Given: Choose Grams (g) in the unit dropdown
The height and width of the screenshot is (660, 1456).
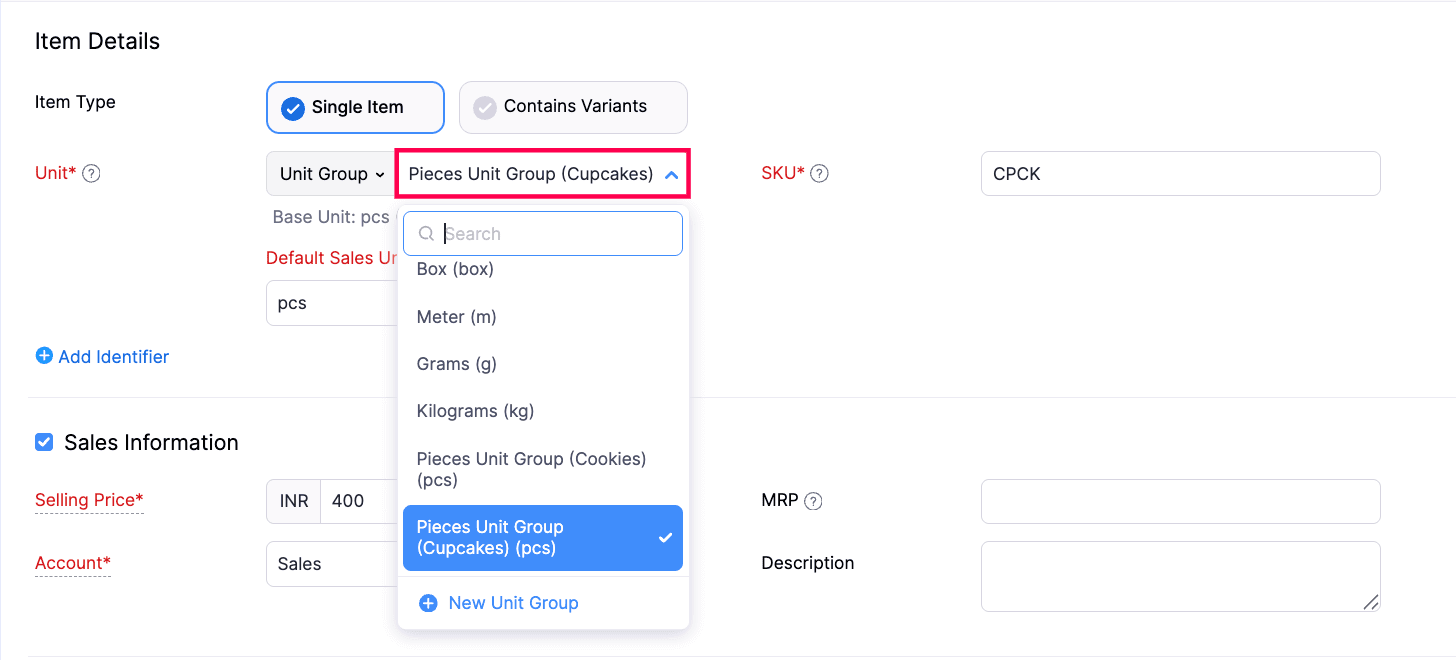Looking at the screenshot, I should 456,364.
